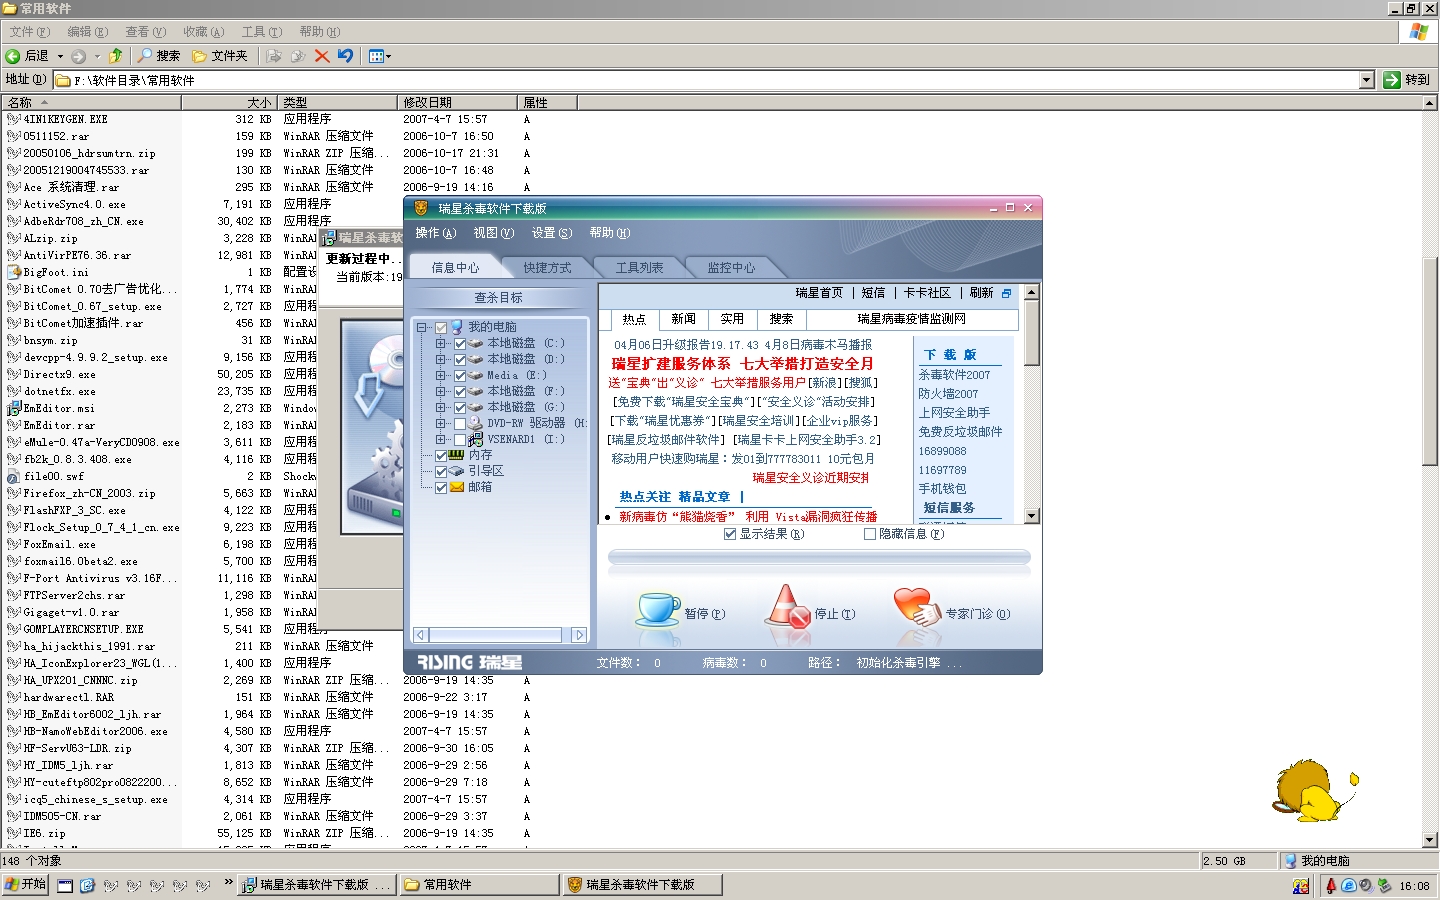Expand the address bar dropdown
The width and height of the screenshot is (1440, 900).
pyautogui.click(x=1367, y=80)
